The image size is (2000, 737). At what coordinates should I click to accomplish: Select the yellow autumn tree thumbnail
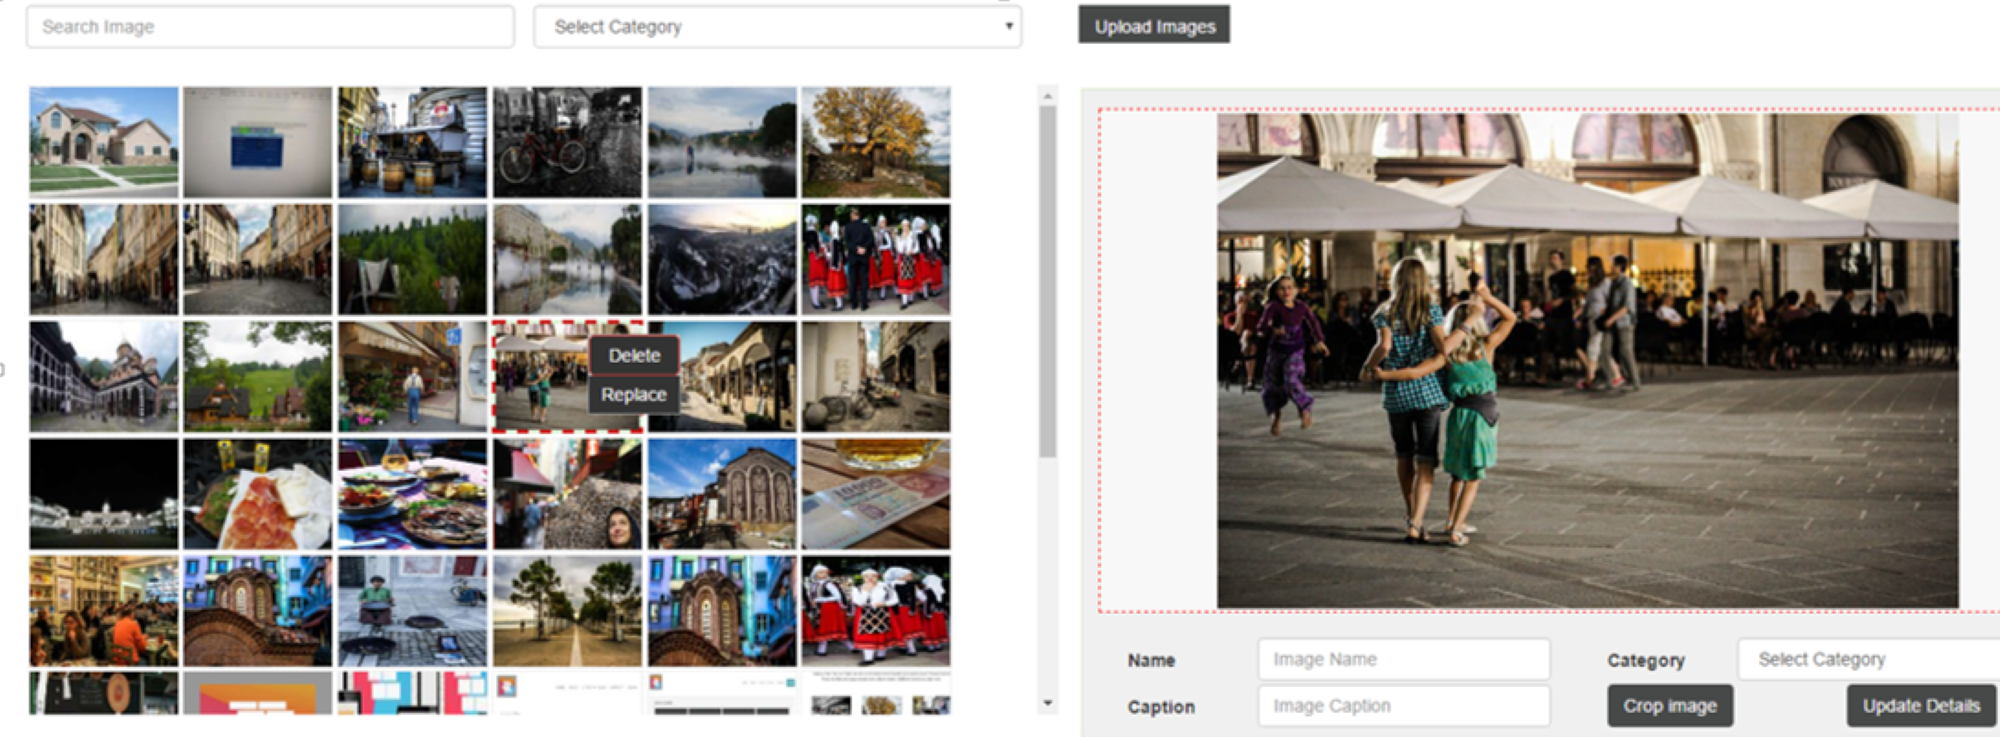876,142
